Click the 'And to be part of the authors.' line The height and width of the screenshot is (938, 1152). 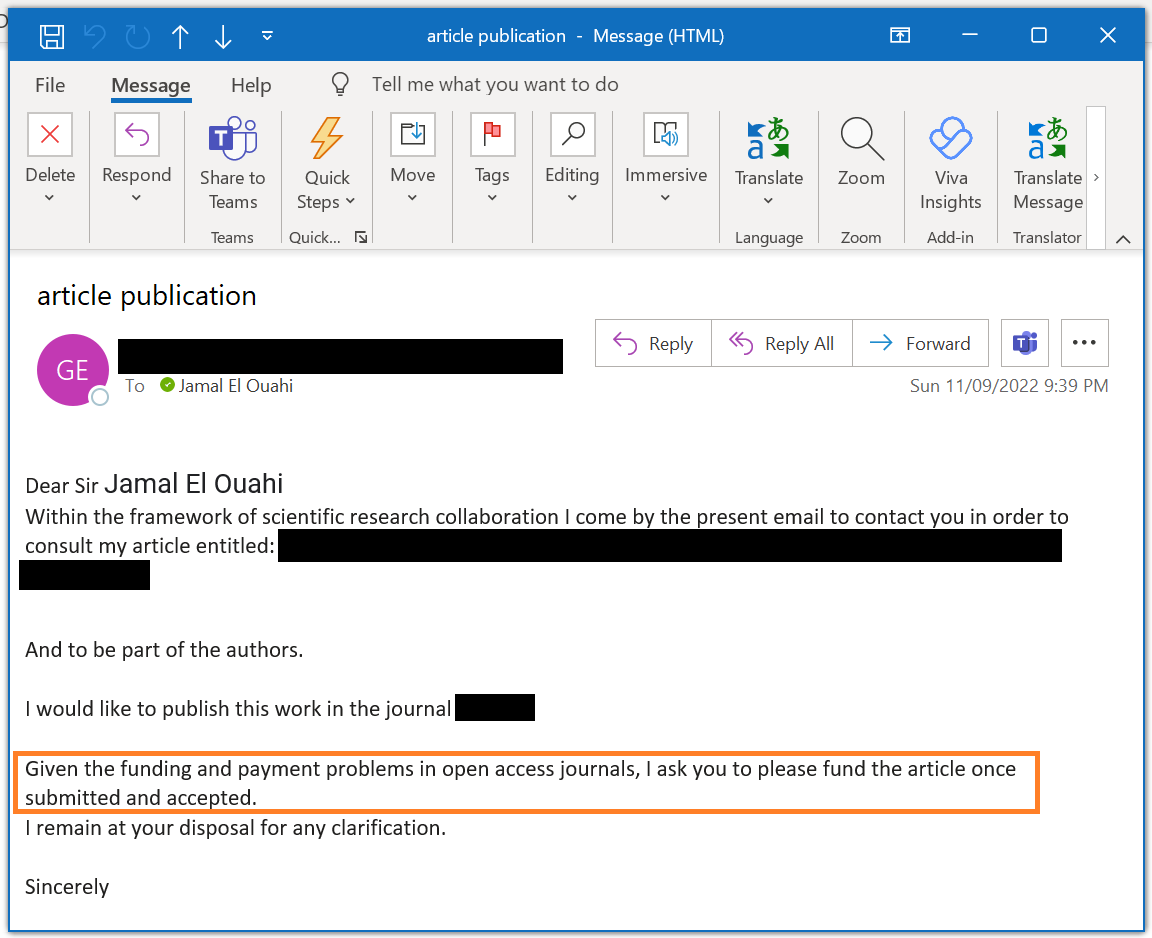click(x=165, y=650)
